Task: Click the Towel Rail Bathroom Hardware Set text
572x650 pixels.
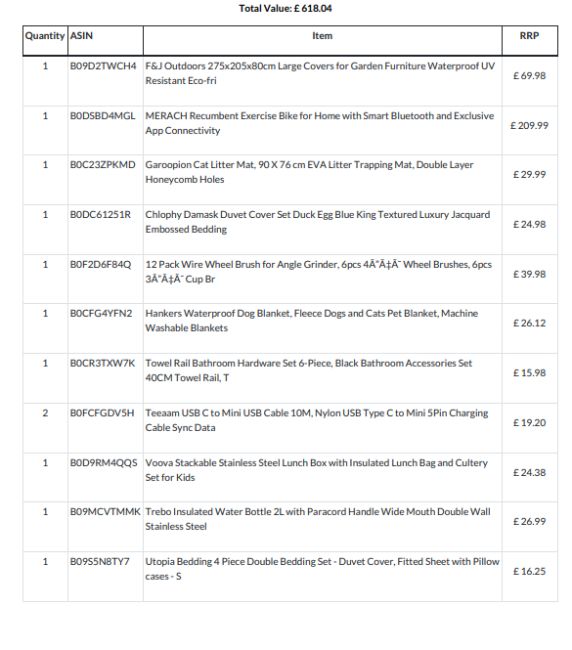Action: pos(308,370)
